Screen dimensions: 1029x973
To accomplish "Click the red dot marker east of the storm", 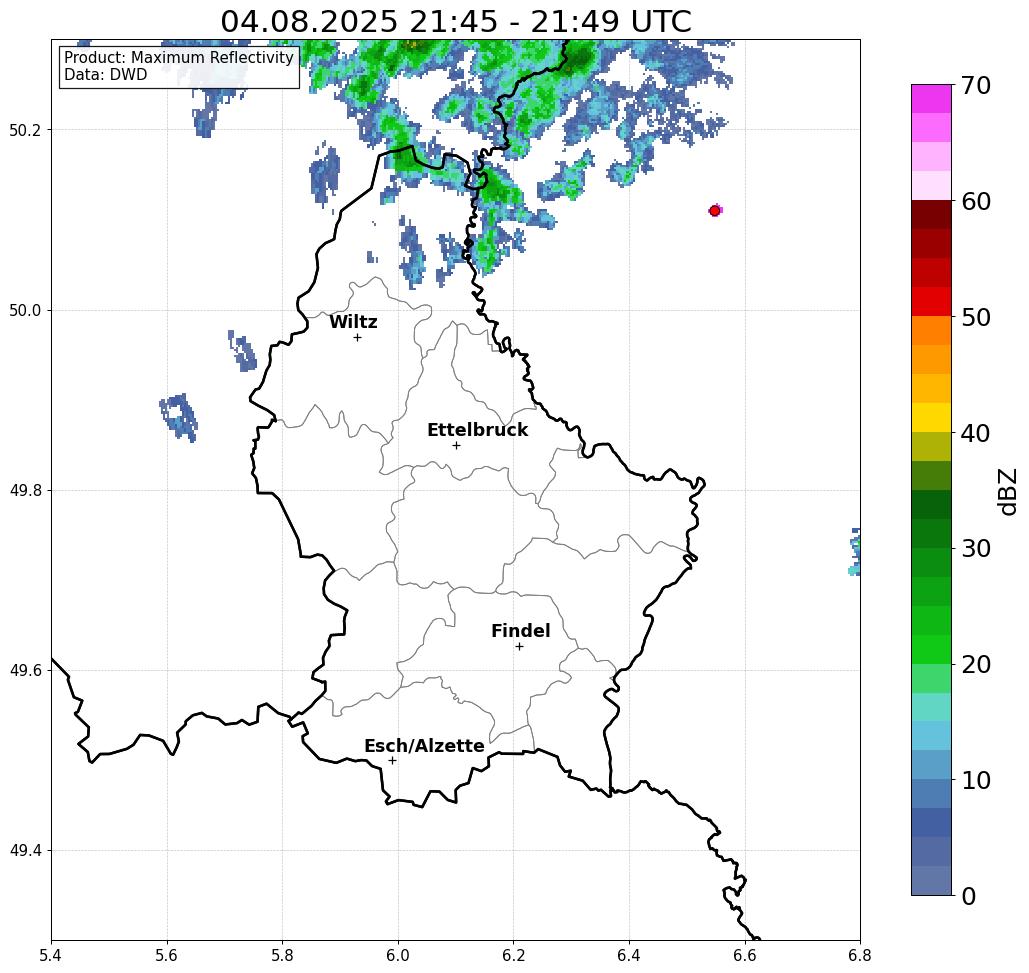I will tap(715, 211).
